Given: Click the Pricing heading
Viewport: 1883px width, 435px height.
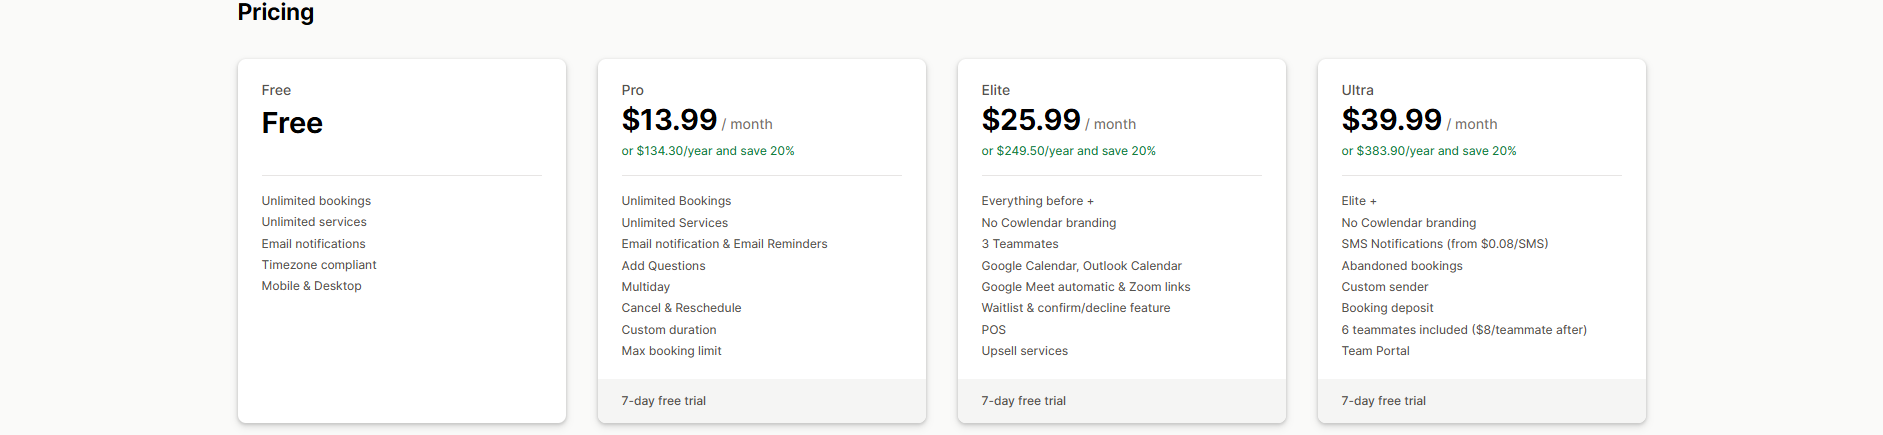Looking at the screenshot, I should [x=276, y=12].
